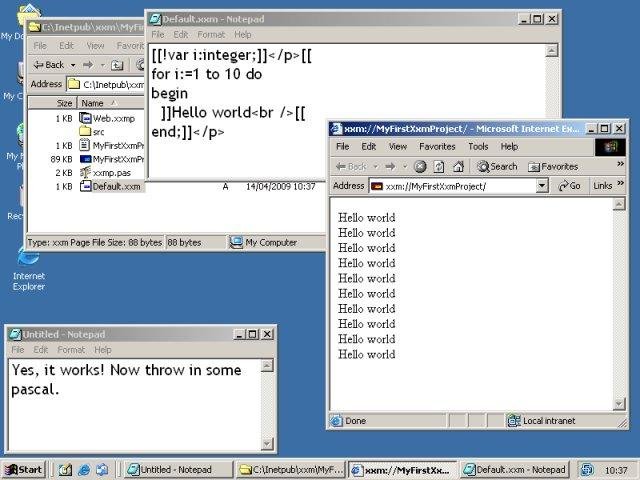Open the Tools menu in Internet Explorer

pyautogui.click(x=478, y=146)
